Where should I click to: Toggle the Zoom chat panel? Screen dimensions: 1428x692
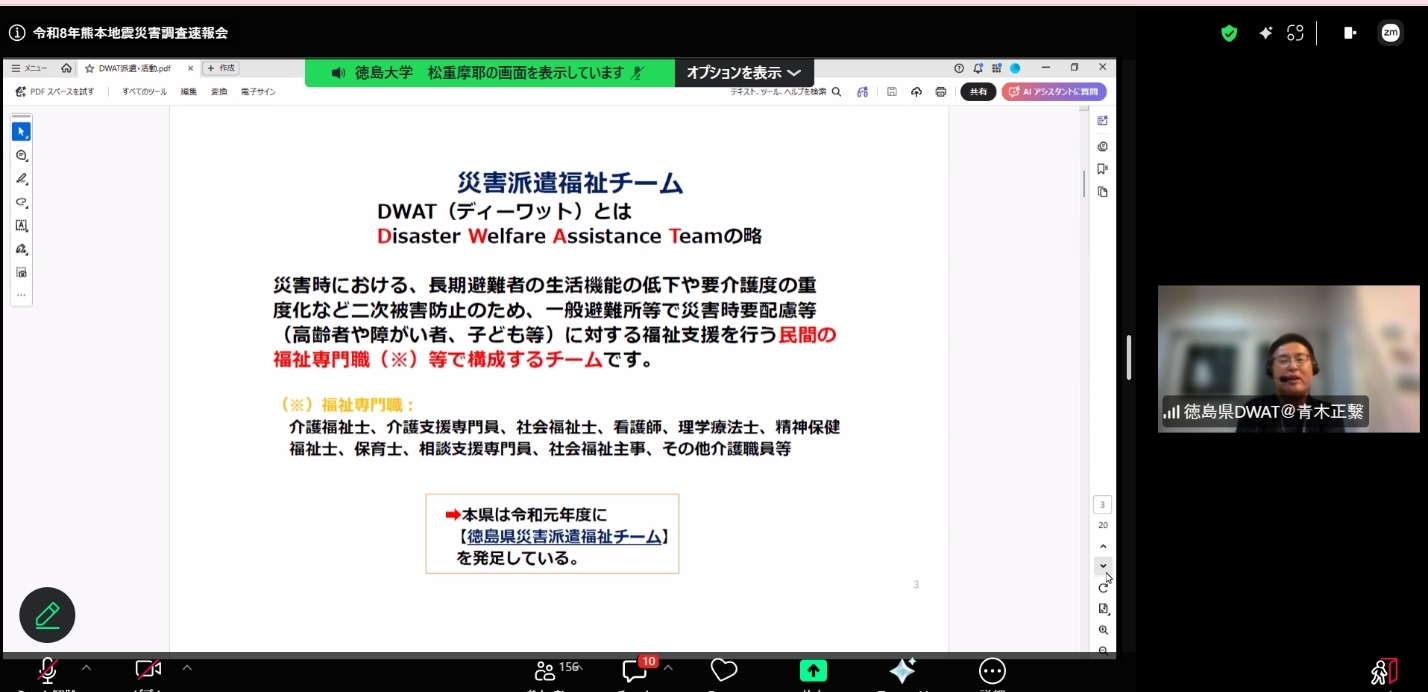pos(636,670)
